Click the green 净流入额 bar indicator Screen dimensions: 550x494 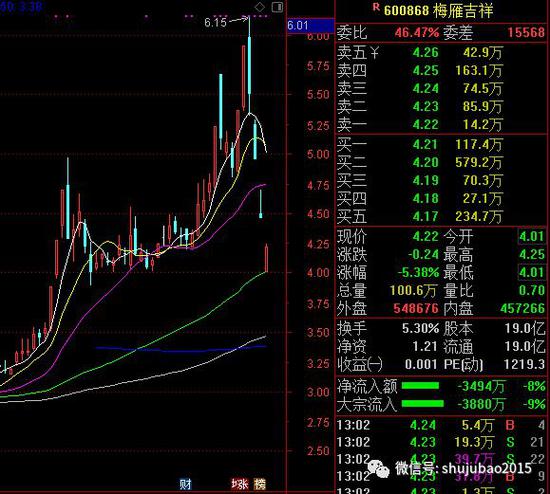(x=420, y=386)
